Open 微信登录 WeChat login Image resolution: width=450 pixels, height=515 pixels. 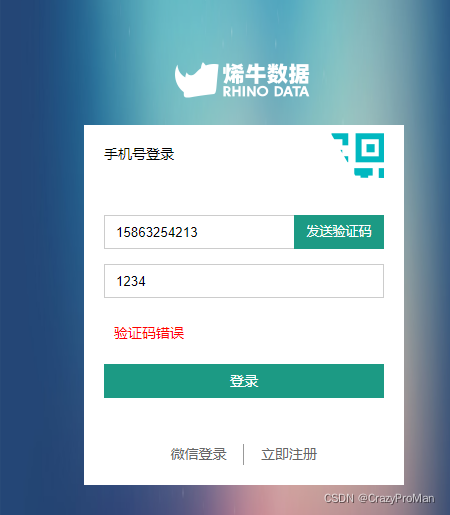[199, 454]
